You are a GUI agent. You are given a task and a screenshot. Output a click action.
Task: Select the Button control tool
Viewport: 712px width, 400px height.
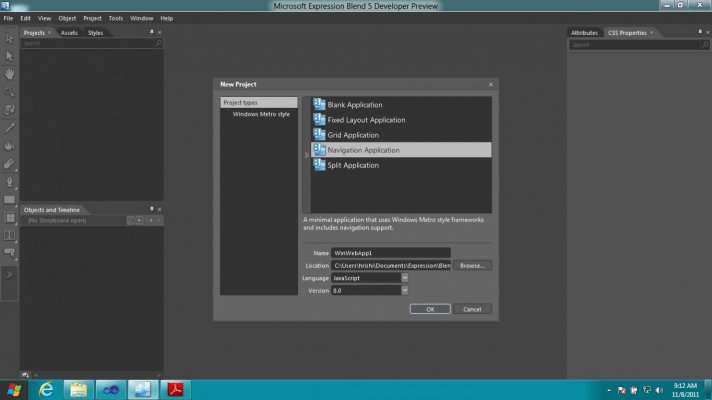[x=9, y=252]
